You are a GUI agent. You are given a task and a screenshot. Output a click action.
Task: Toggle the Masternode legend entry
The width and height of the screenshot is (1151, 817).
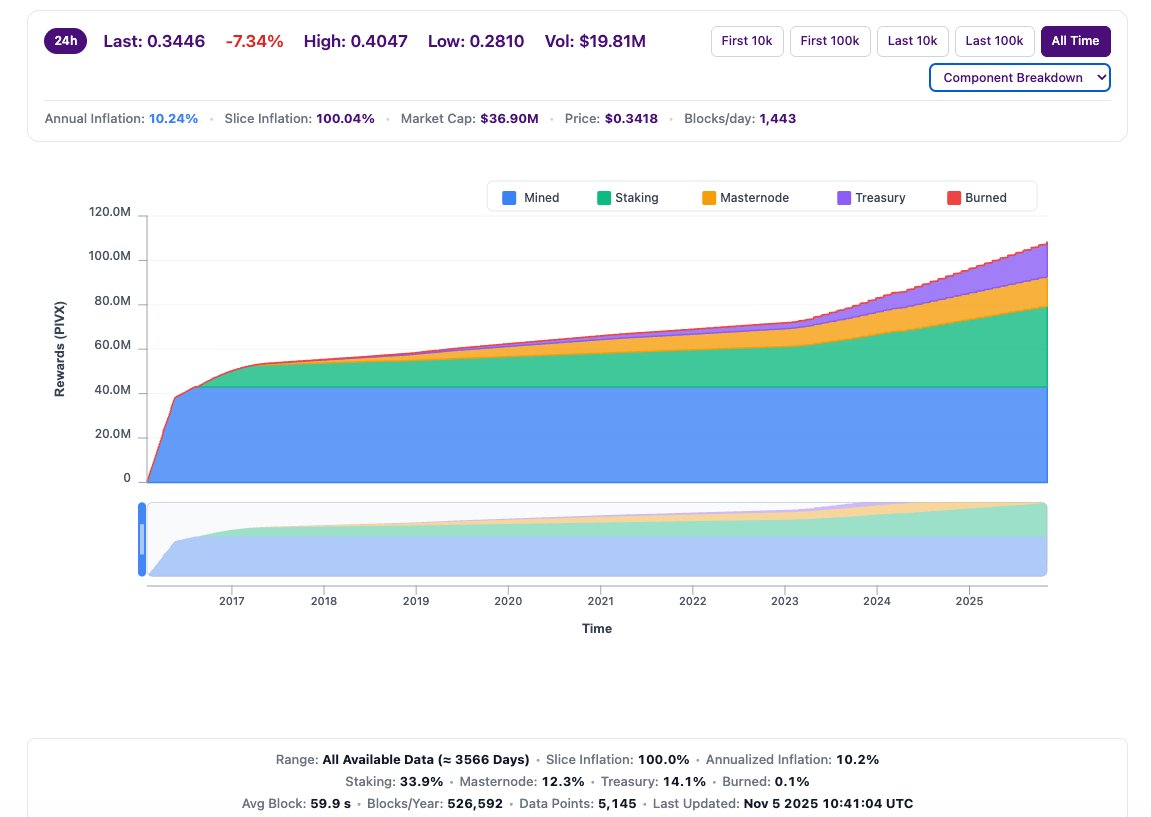(x=754, y=198)
